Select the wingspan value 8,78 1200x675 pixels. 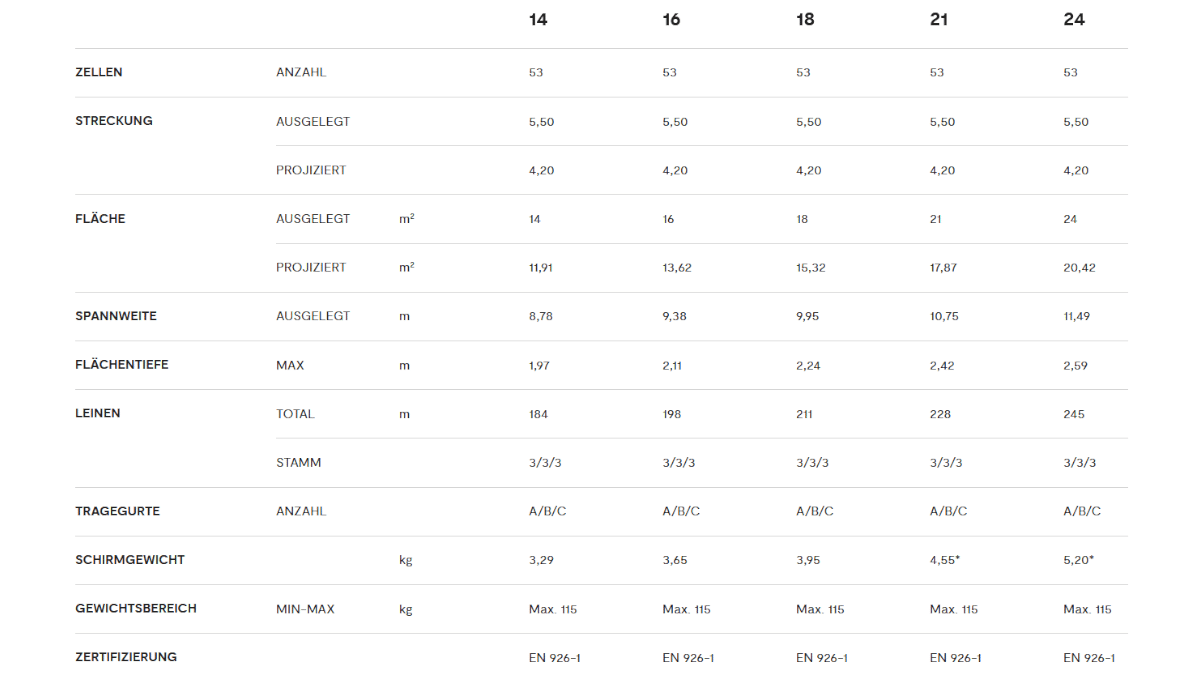[541, 316]
